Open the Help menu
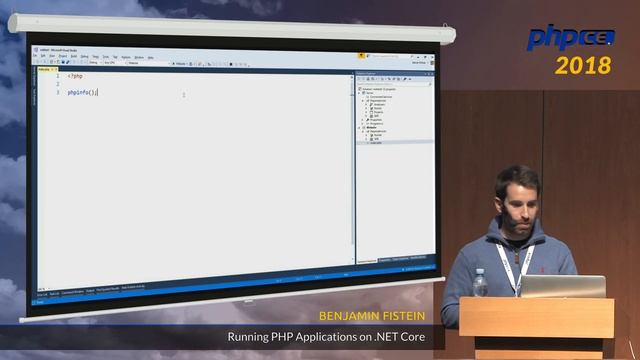Viewport: 640px width, 360px height. [x=151, y=58]
